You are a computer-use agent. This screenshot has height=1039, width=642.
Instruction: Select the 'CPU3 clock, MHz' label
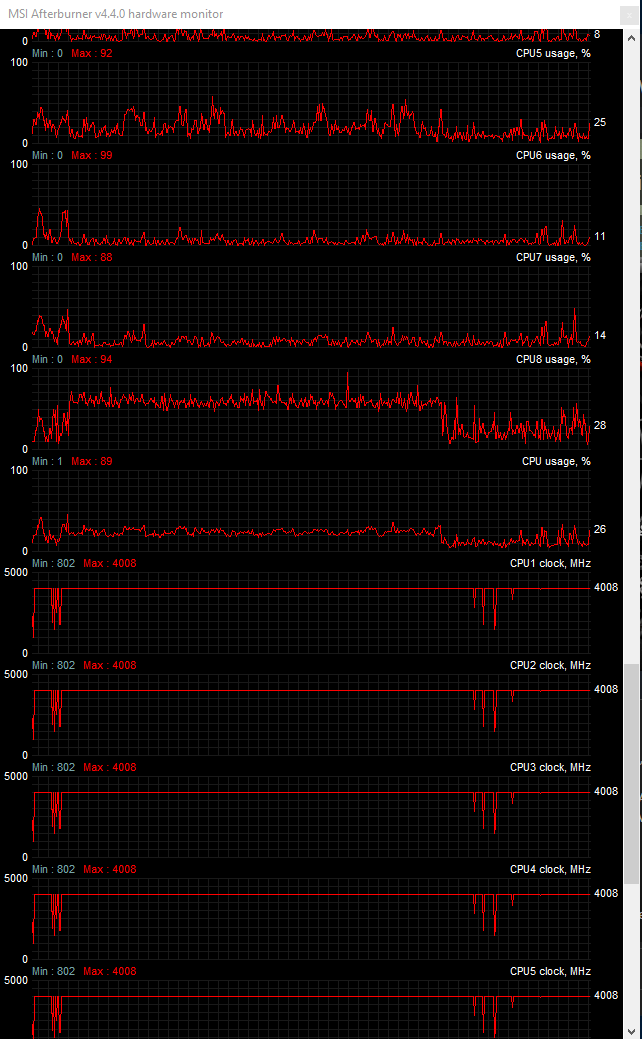[551, 768]
